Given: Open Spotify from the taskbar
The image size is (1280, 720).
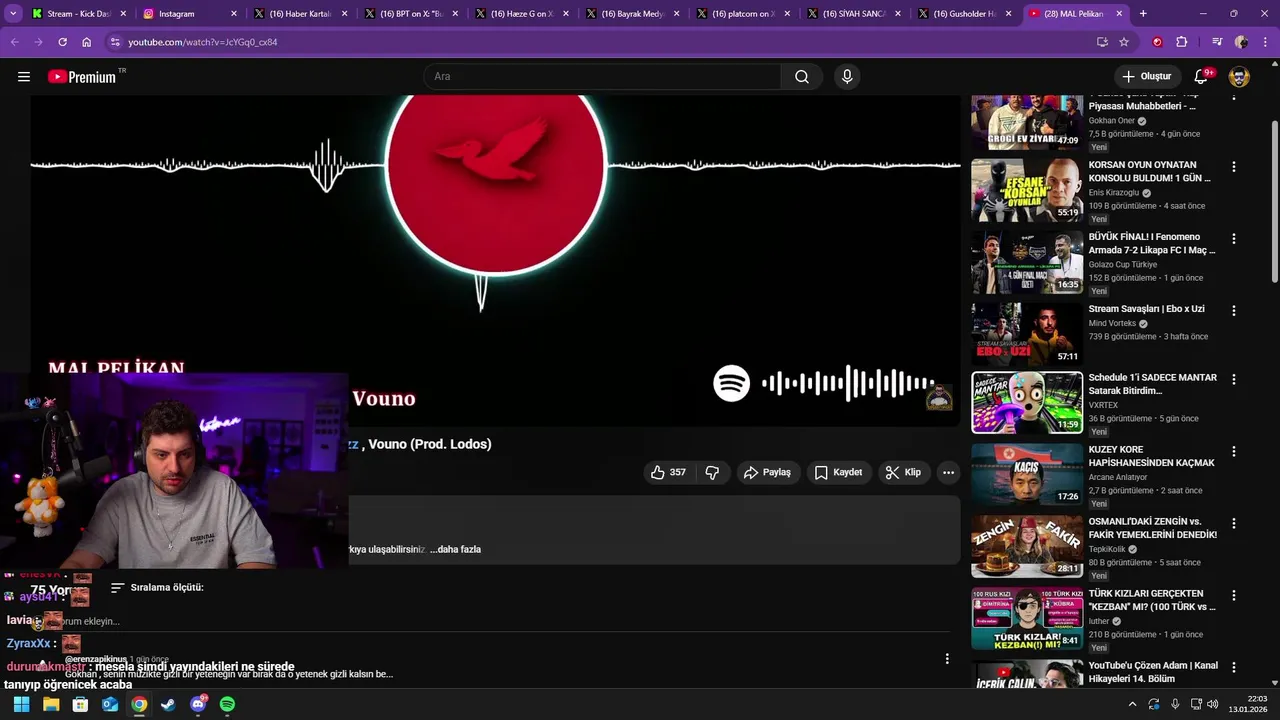Looking at the screenshot, I should click(227, 704).
